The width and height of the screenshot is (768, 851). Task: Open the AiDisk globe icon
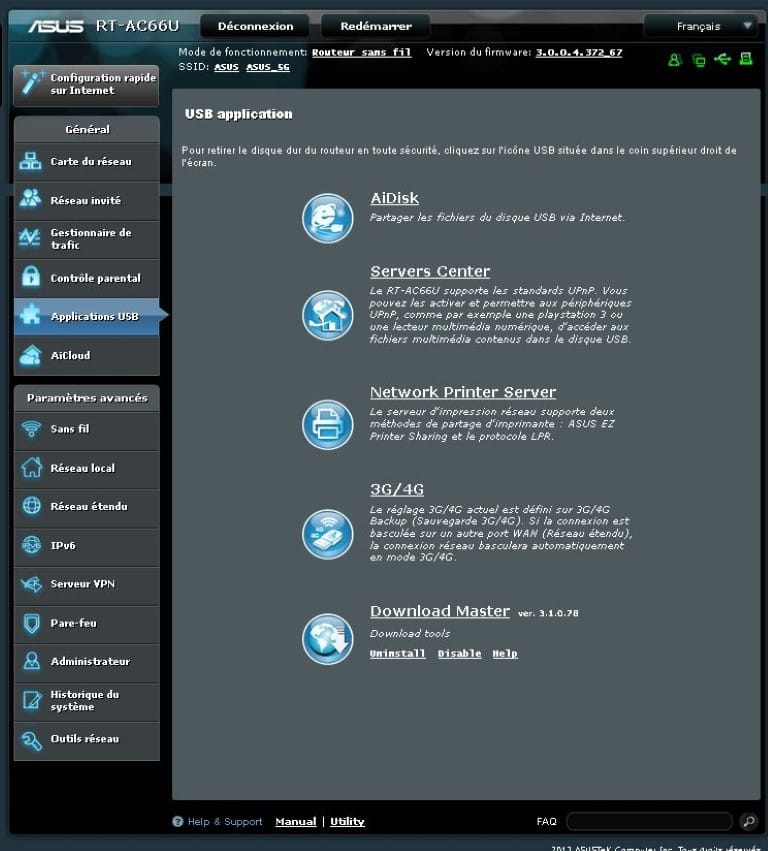pyautogui.click(x=327, y=218)
